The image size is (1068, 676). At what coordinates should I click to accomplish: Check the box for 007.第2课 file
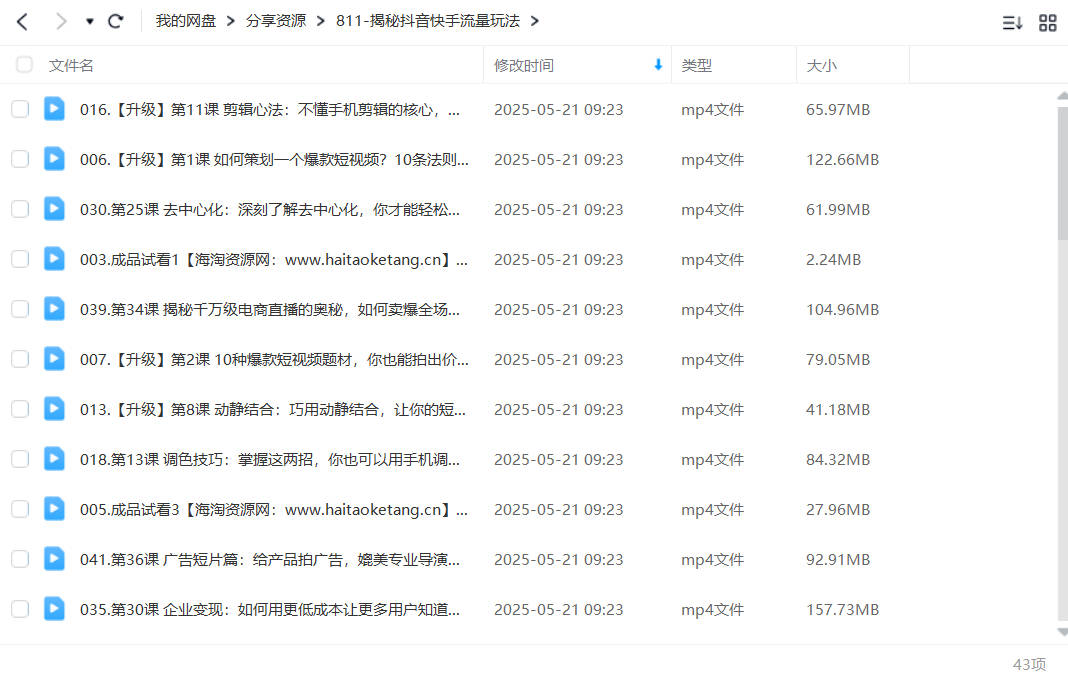point(20,359)
